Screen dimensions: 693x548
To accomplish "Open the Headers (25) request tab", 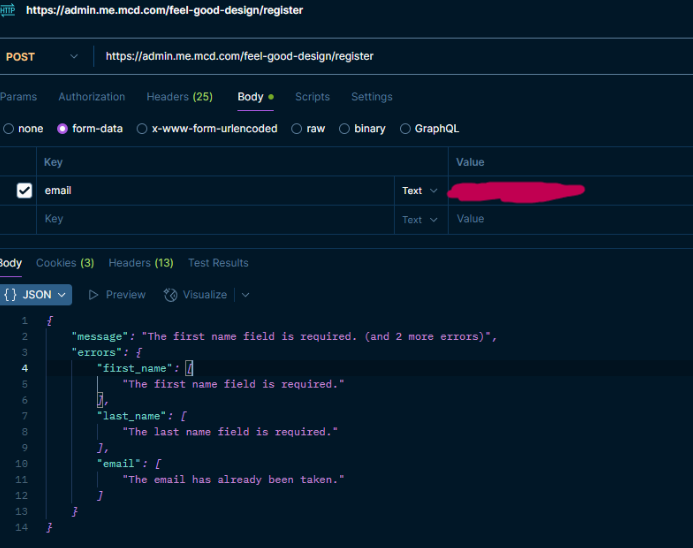I will click(x=179, y=97).
